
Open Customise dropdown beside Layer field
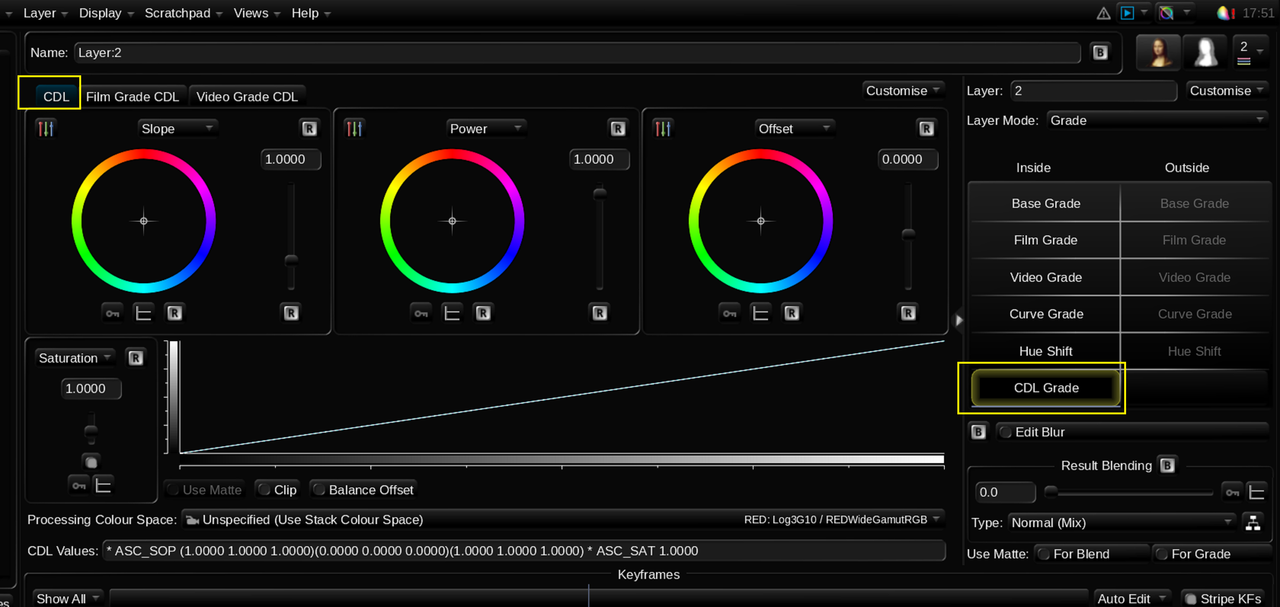point(1228,90)
